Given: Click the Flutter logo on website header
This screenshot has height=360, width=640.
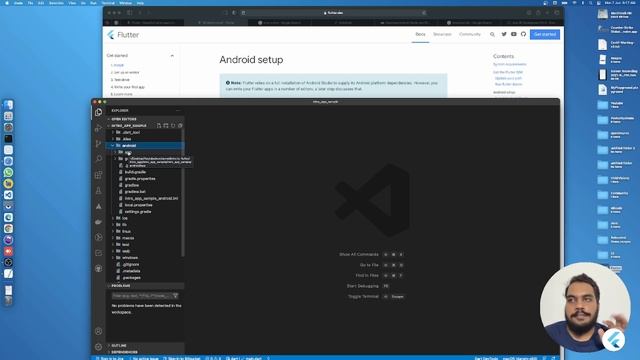Looking at the screenshot, I should 123,35.
